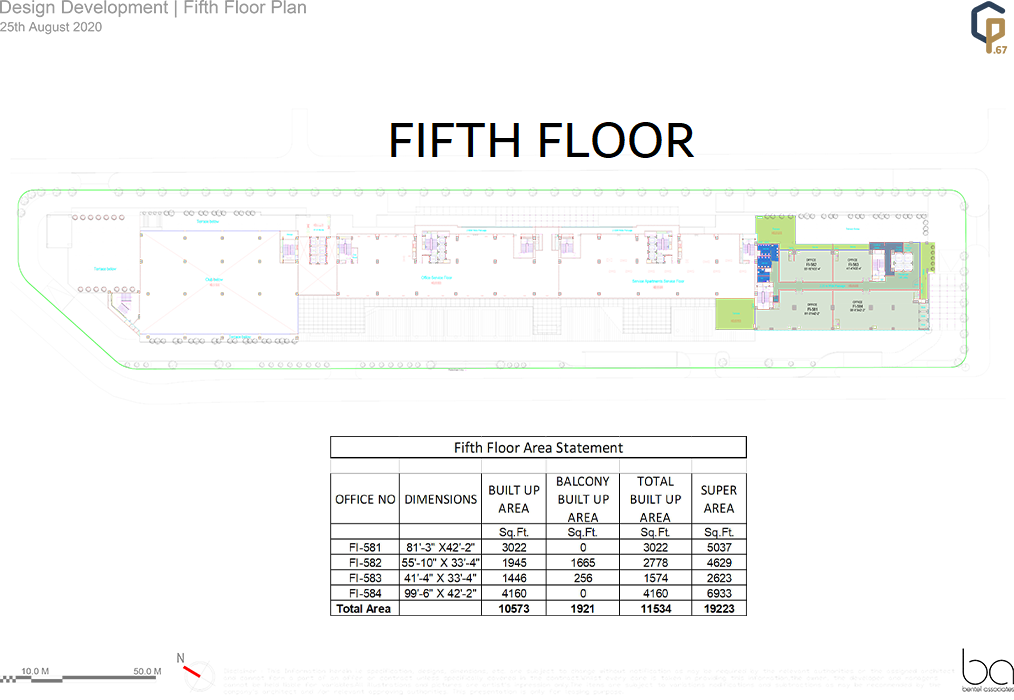This screenshot has height=700, width=1014.
Task: Click the total super area value 19223
Action: point(718,607)
